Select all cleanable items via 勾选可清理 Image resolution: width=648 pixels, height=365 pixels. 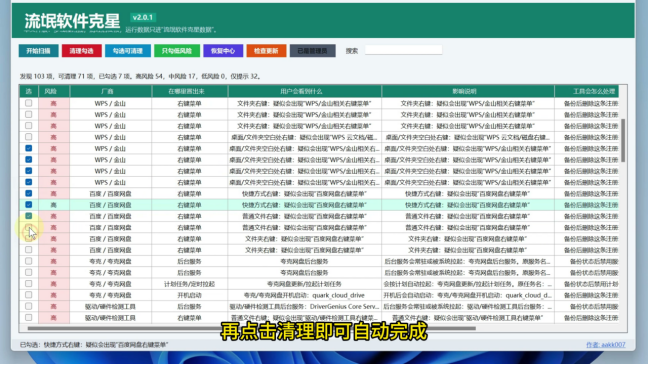(x=128, y=51)
